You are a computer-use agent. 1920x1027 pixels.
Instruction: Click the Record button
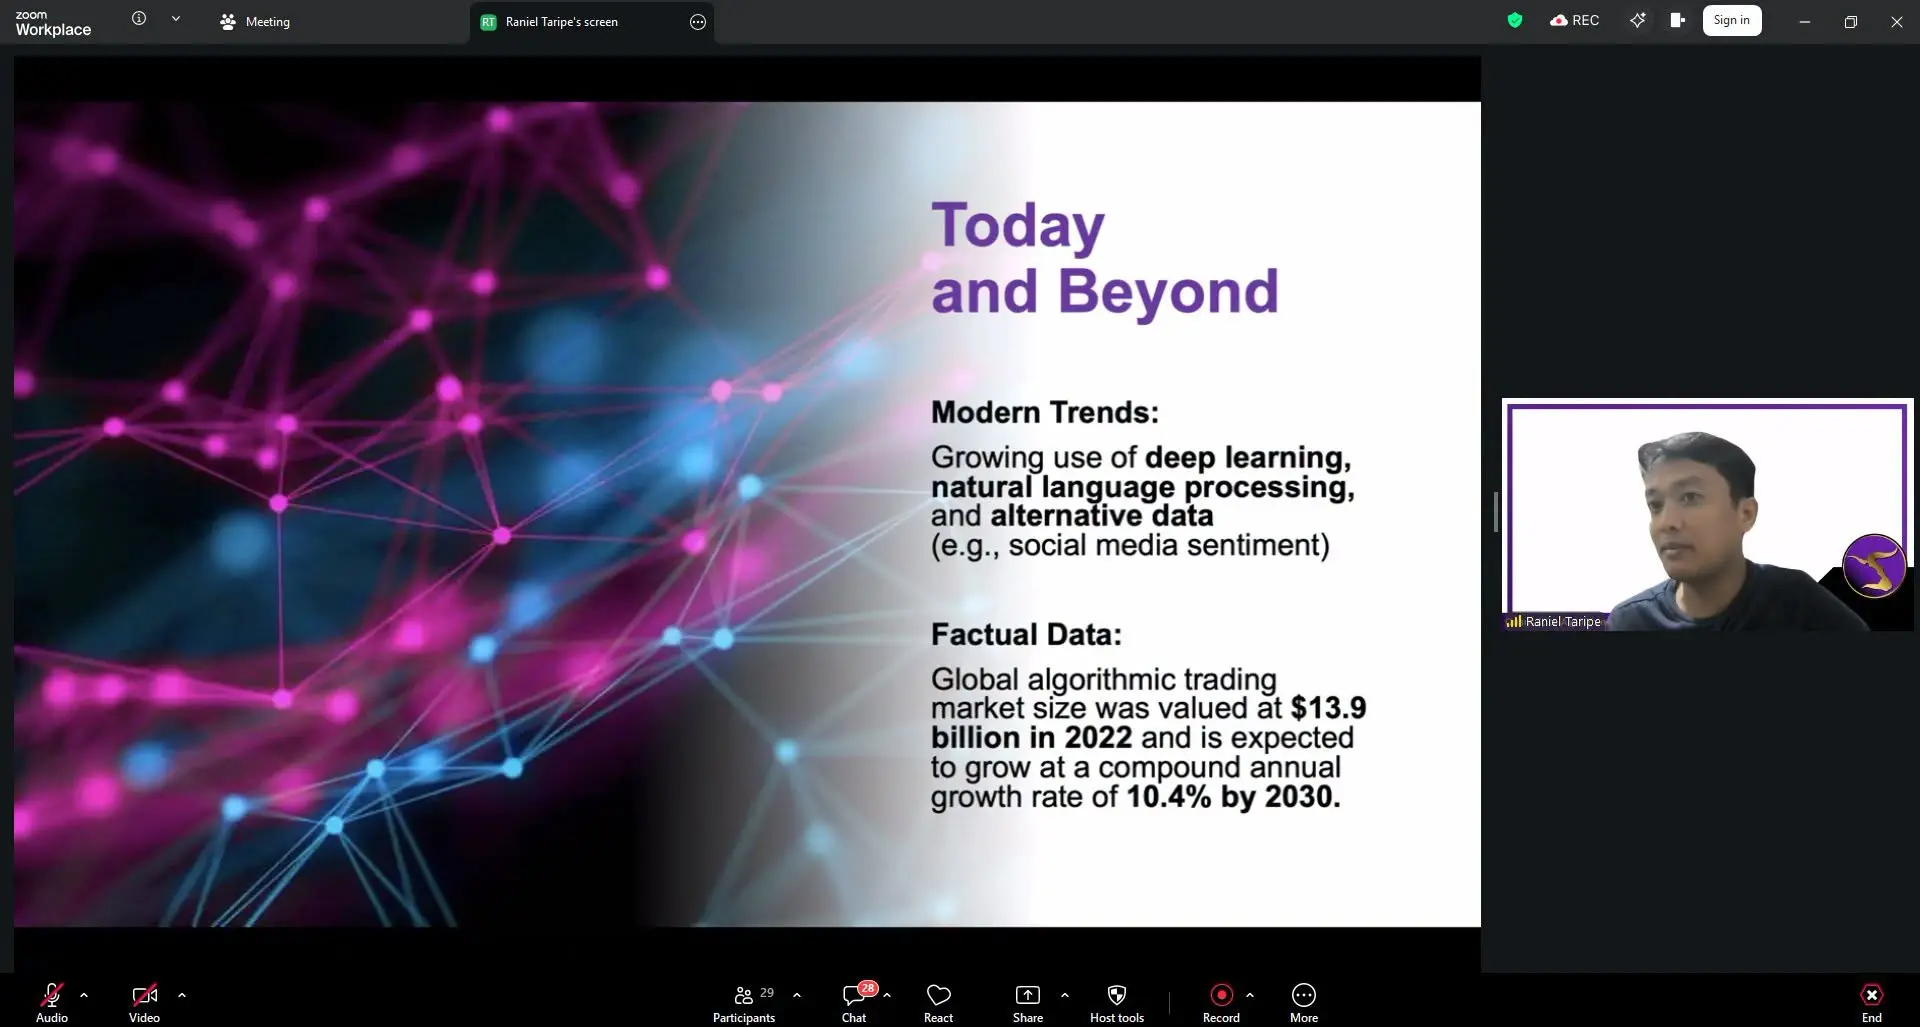pyautogui.click(x=1221, y=1002)
